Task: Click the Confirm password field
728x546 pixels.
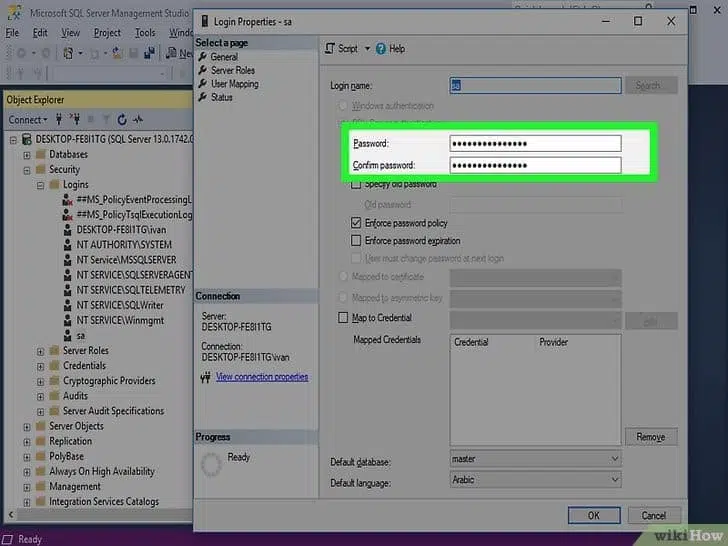Action: coord(535,165)
